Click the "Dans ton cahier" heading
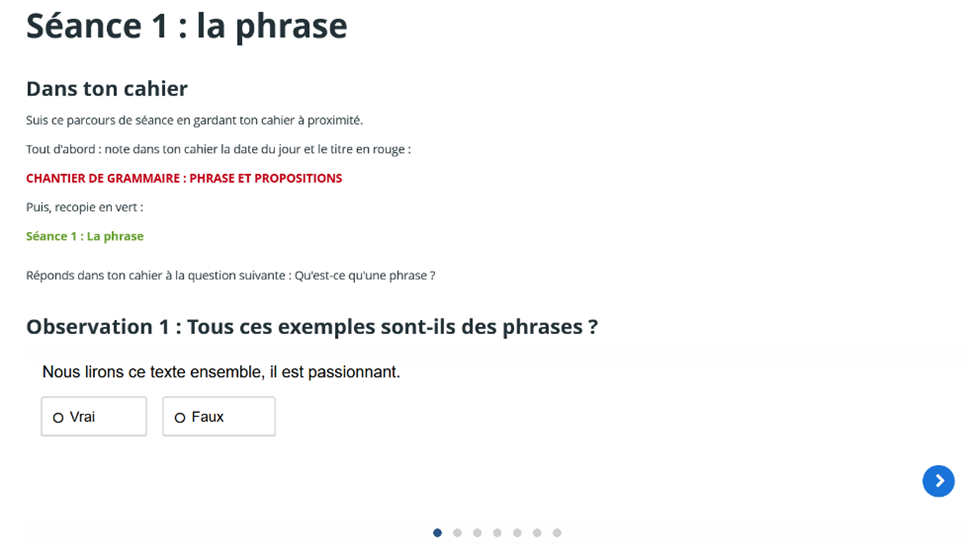This screenshot has width=965, height=560. [107, 89]
